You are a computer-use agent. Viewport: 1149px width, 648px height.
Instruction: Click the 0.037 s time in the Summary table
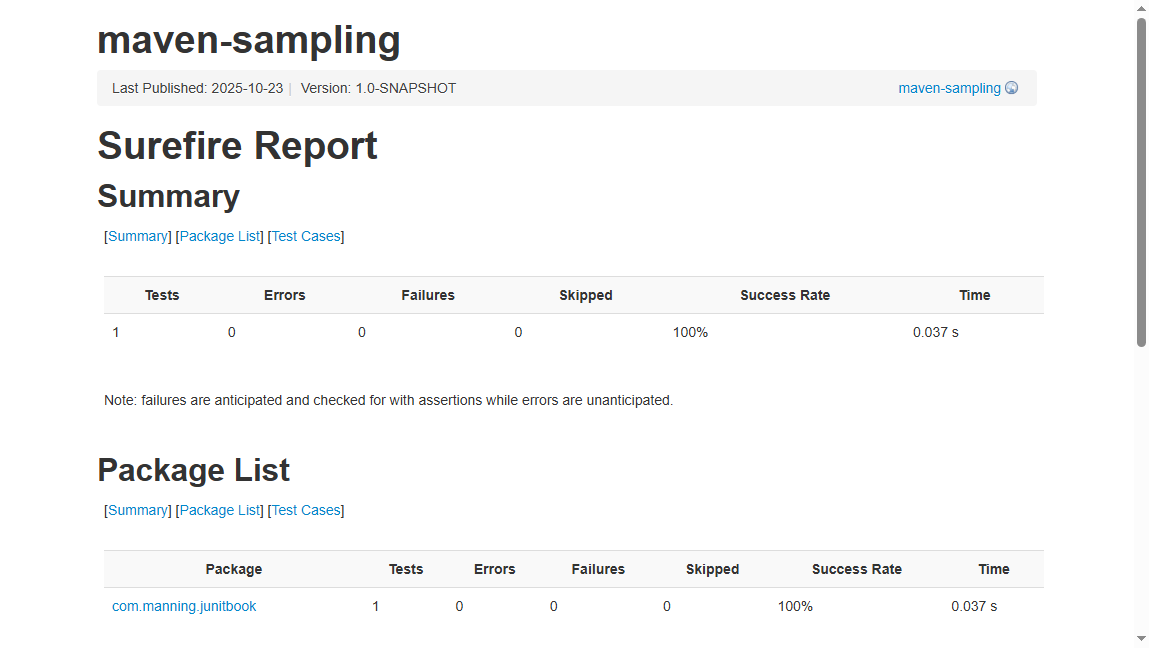point(936,332)
